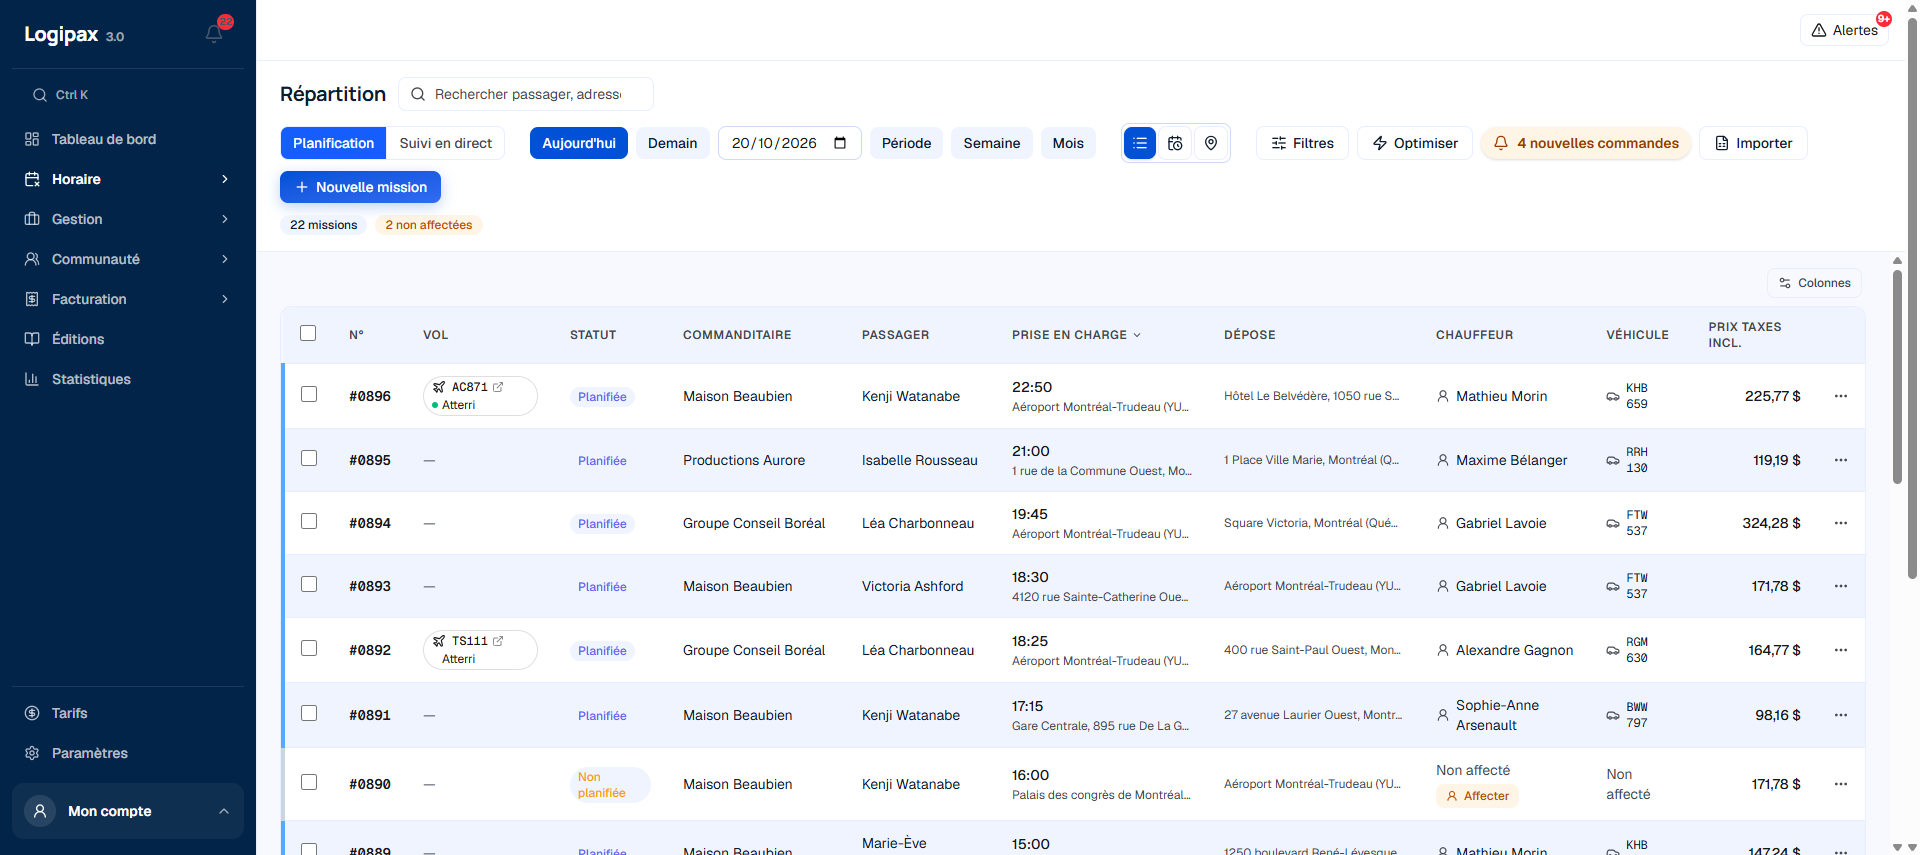This screenshot has height=855, width=1920.
Task: Open row actions menu for mission #0896
Action: pyautogui.click(x=1840, y=396)
